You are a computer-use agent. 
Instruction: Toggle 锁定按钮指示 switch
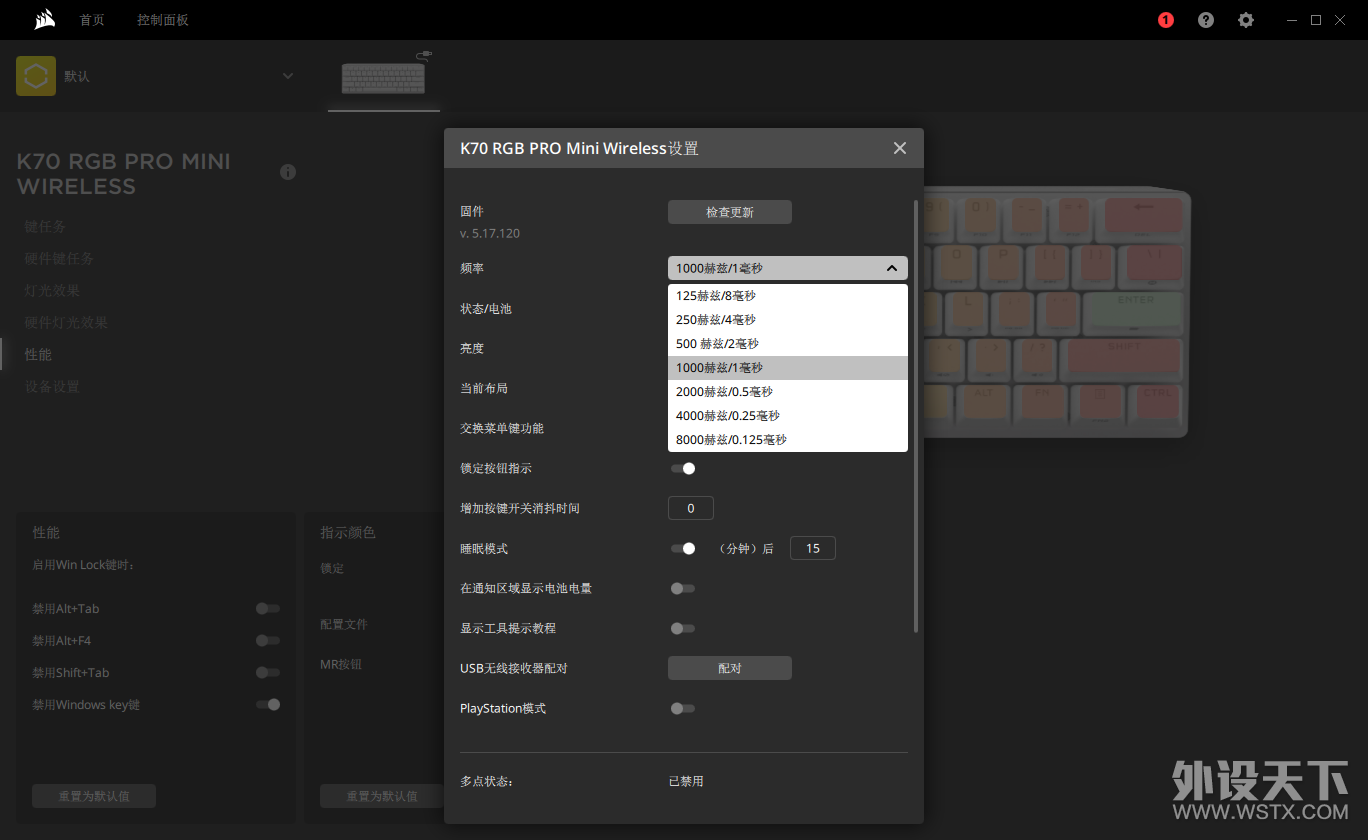(683, 468)
